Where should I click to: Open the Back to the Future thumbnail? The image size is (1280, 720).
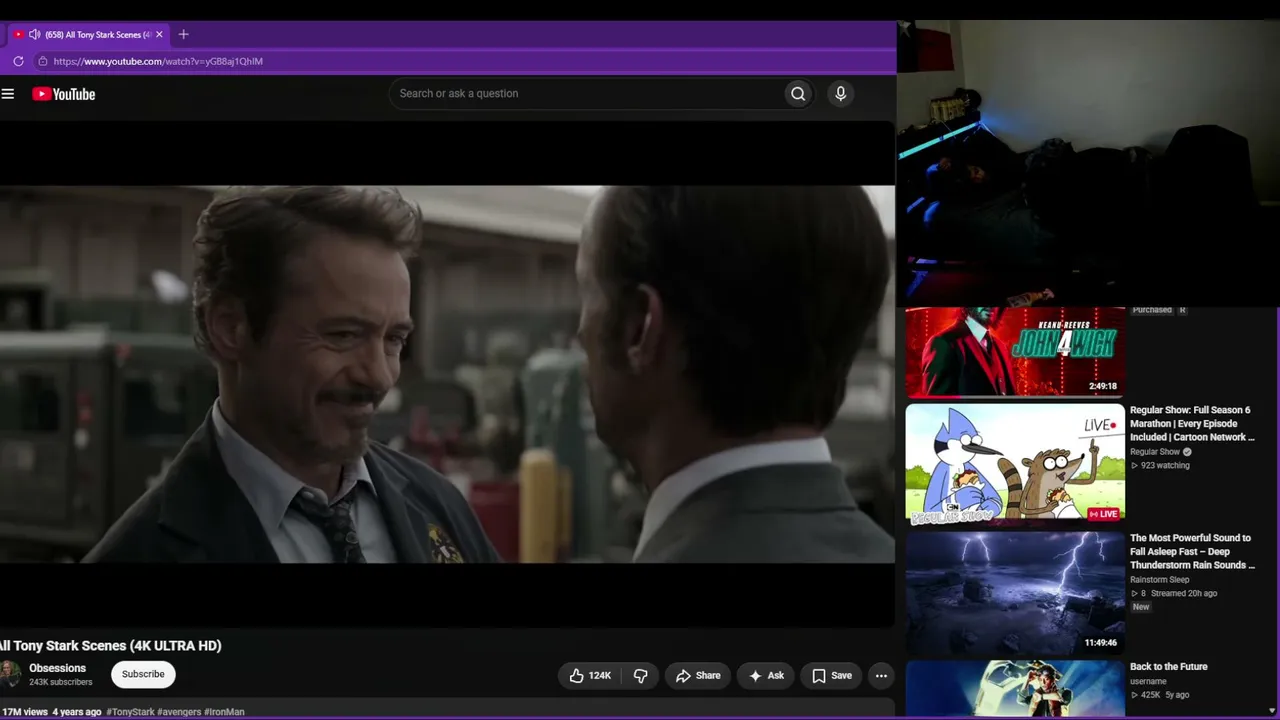click(x=1015, y=689)
